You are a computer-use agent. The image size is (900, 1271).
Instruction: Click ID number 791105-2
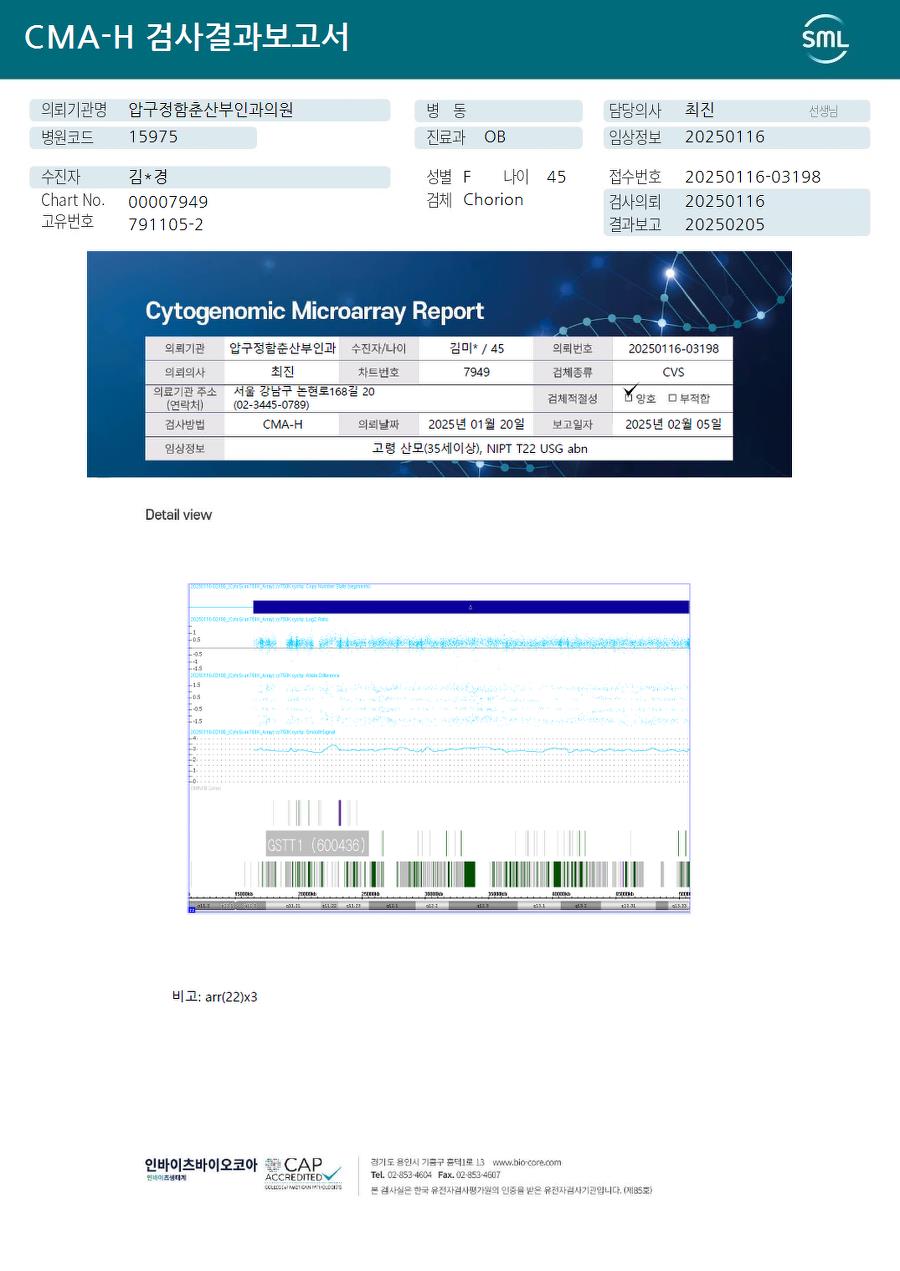click(x=166, y=225)
